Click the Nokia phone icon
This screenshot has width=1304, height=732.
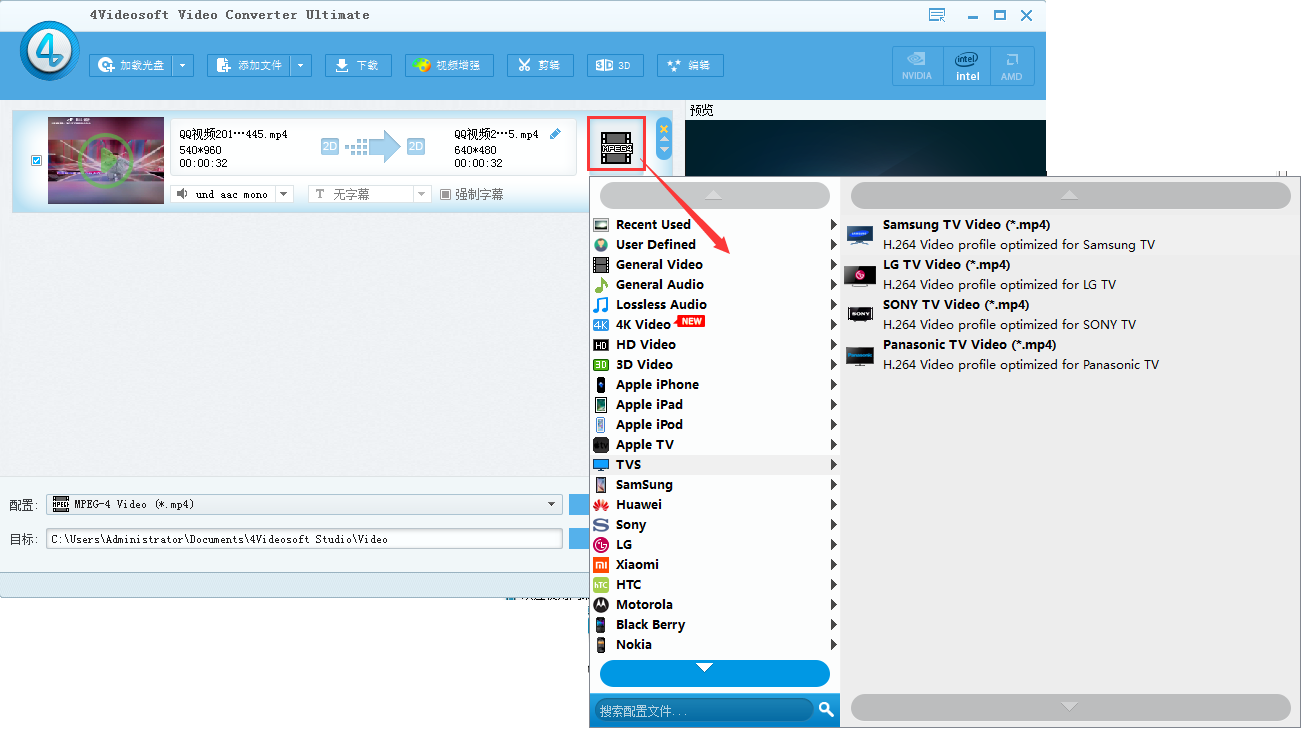coord(601,645)
